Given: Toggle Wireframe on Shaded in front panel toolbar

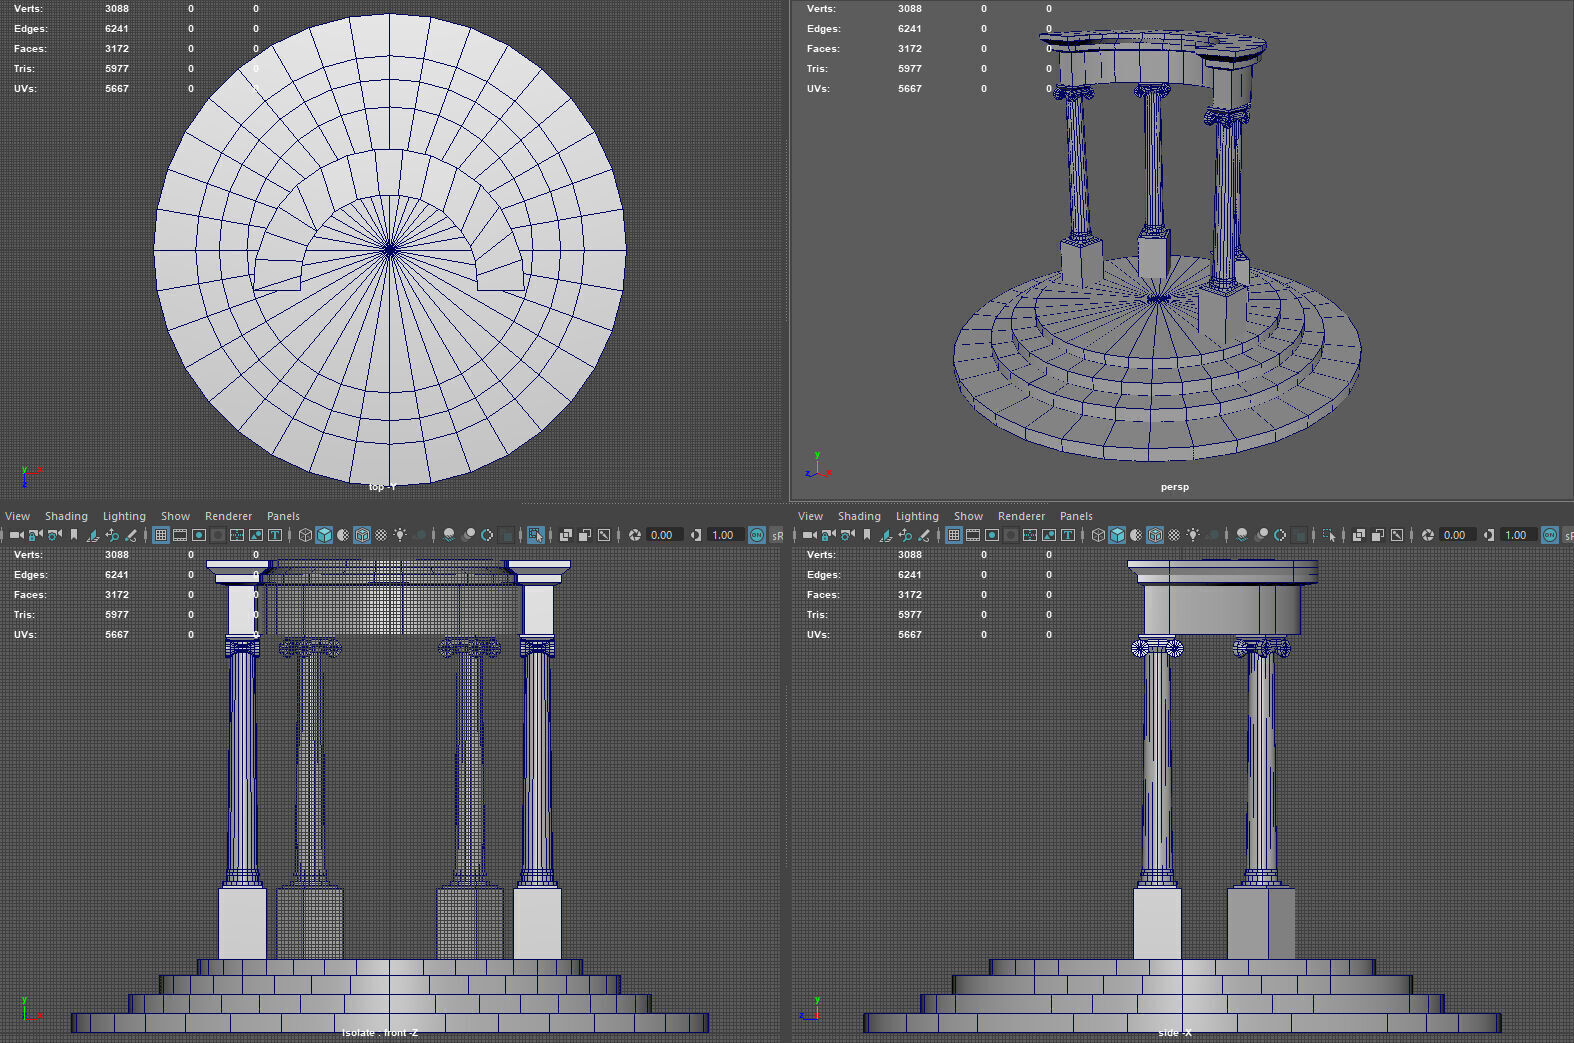Looking at the screenshot, I should (362, 535).
